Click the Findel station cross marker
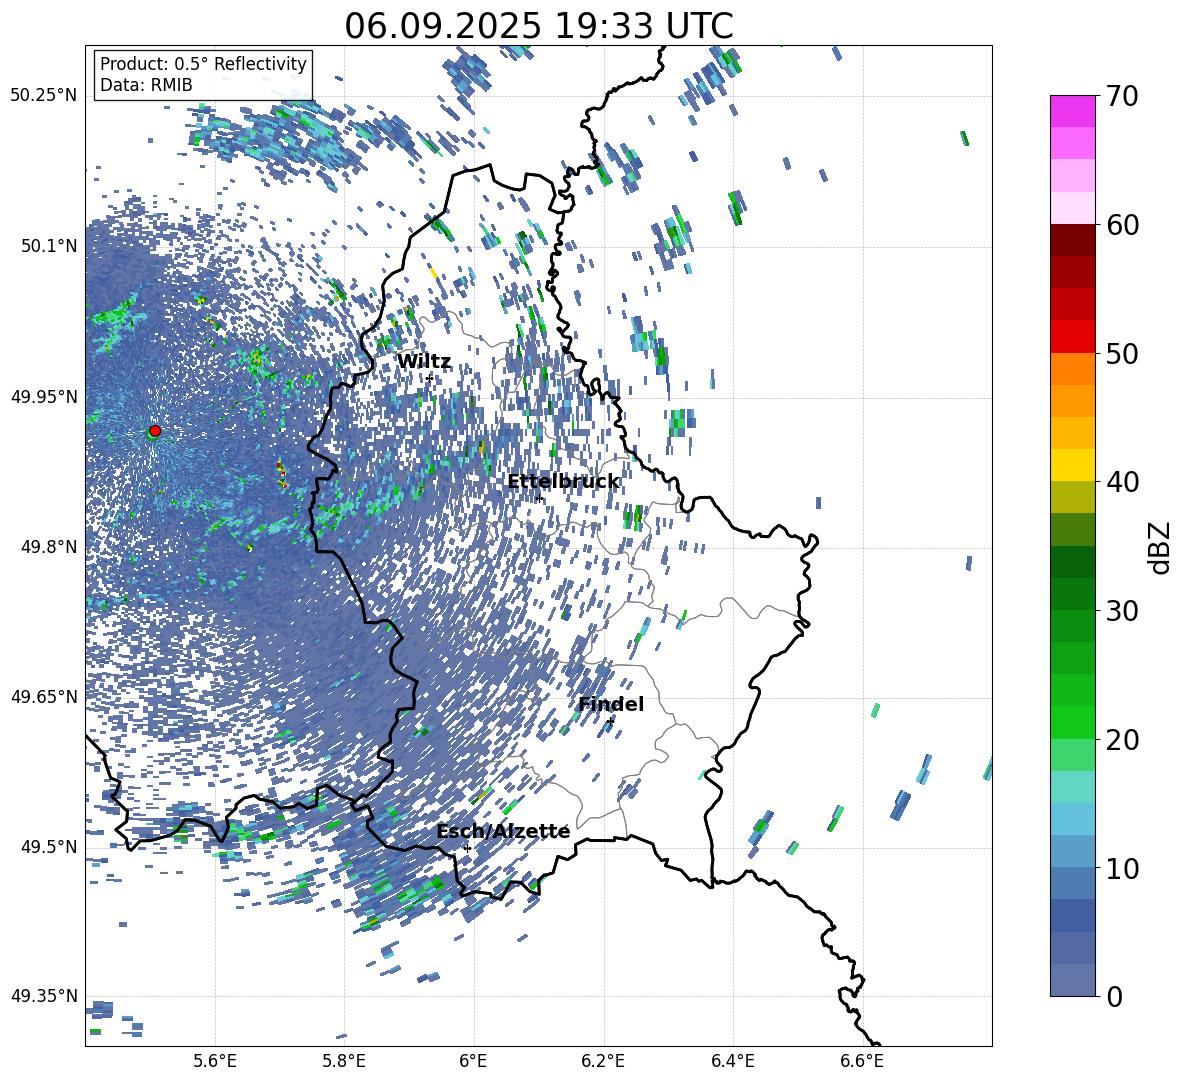 tap(610, 721)
